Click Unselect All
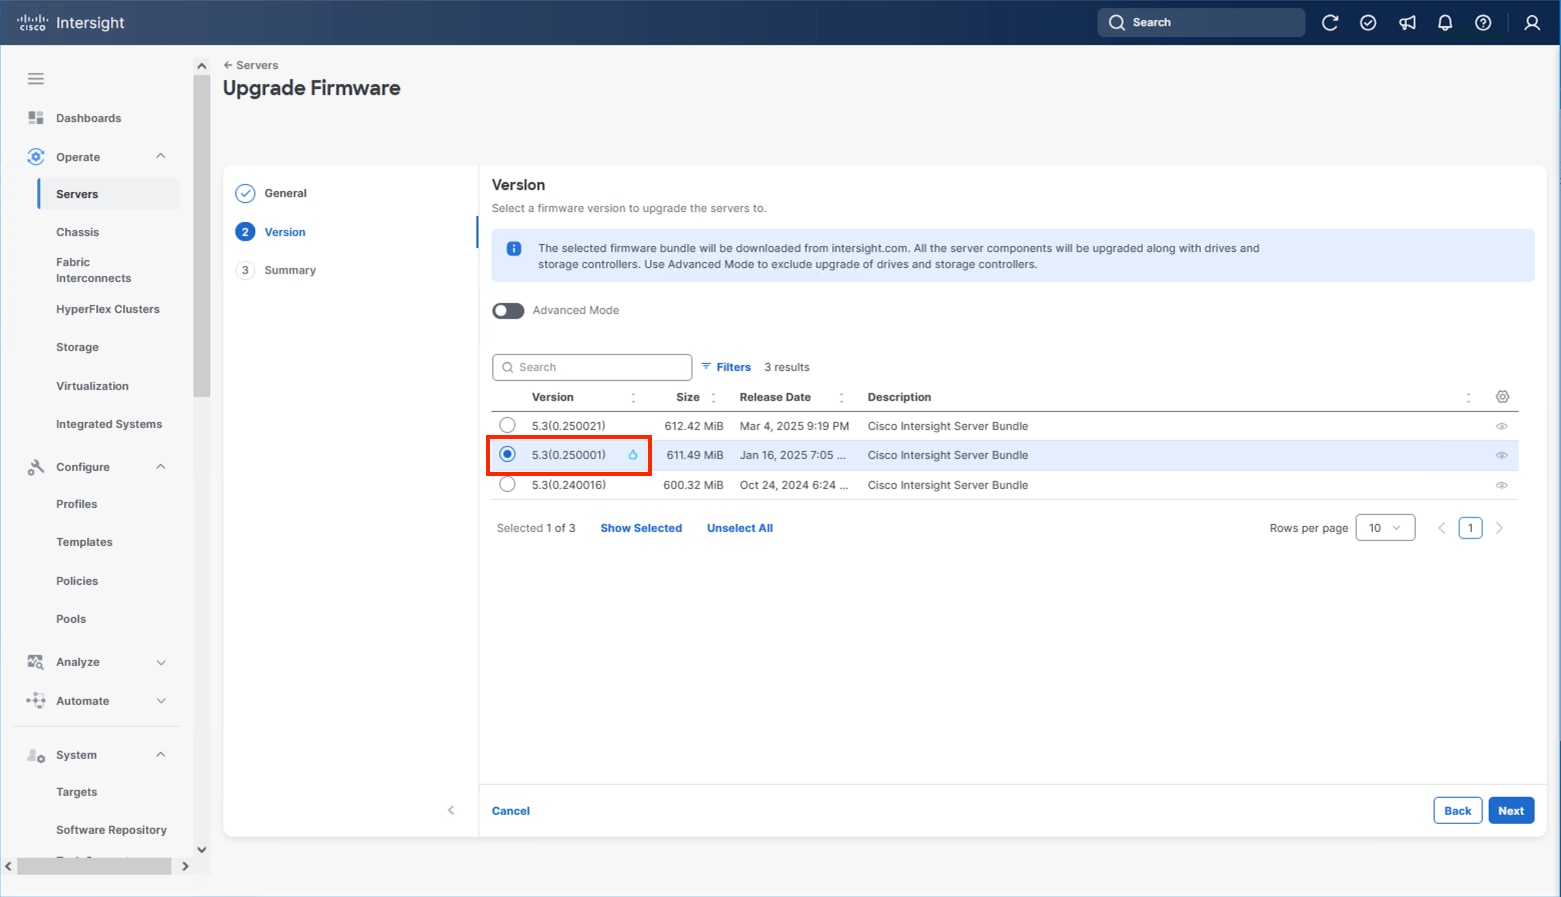This screenshot has height=897, width=1561. coord(739,527)
